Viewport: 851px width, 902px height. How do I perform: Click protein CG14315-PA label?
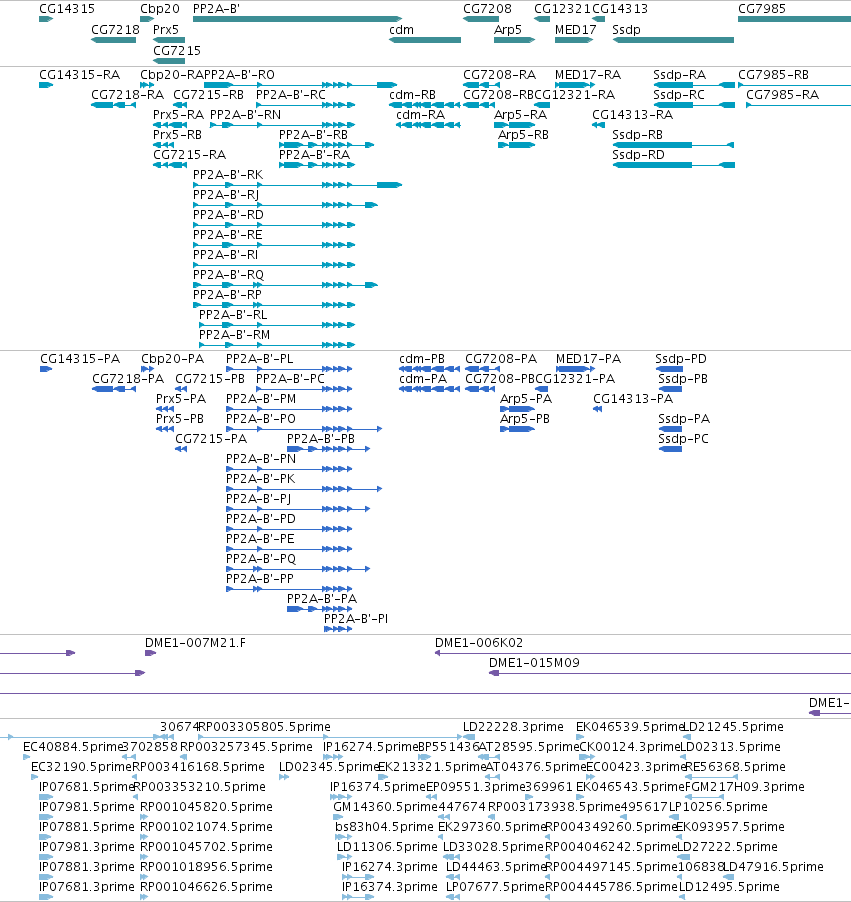click(x=80, y=358)
